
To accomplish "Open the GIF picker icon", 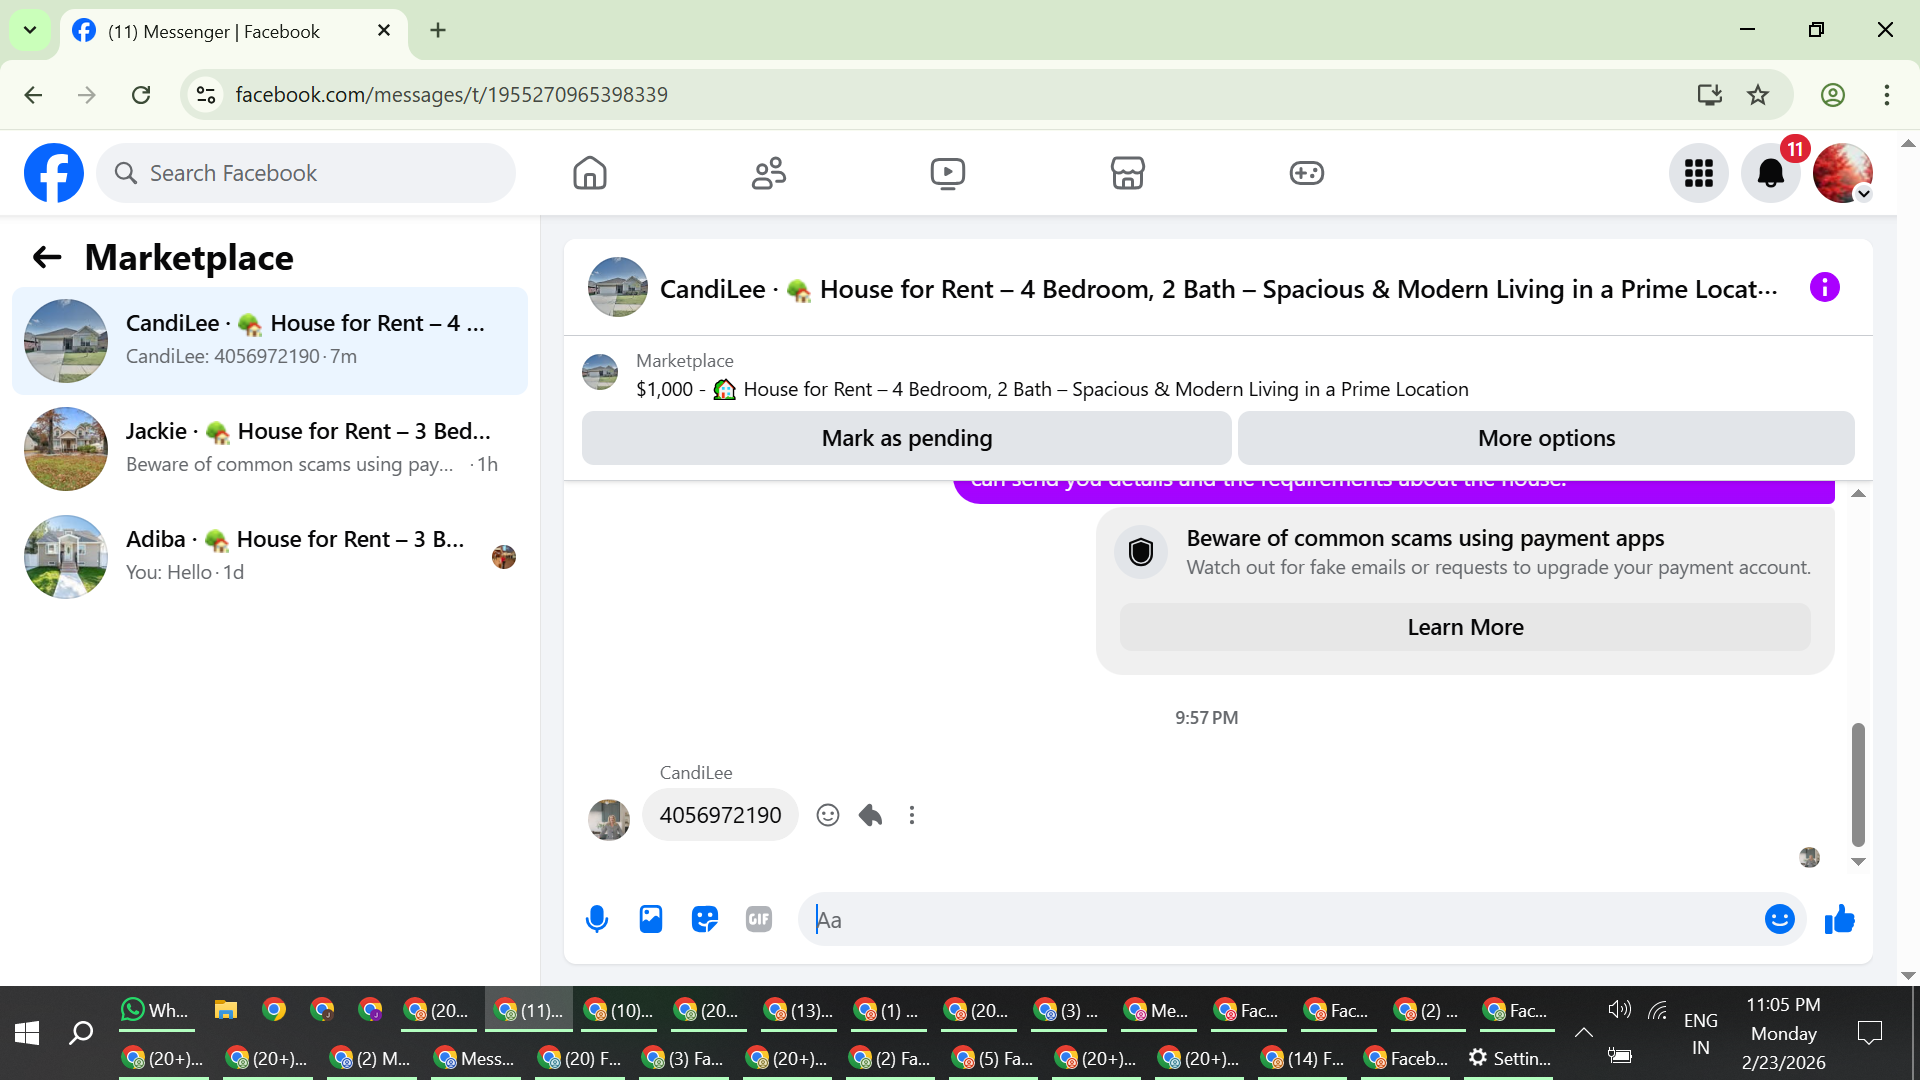I will (759, 919).
